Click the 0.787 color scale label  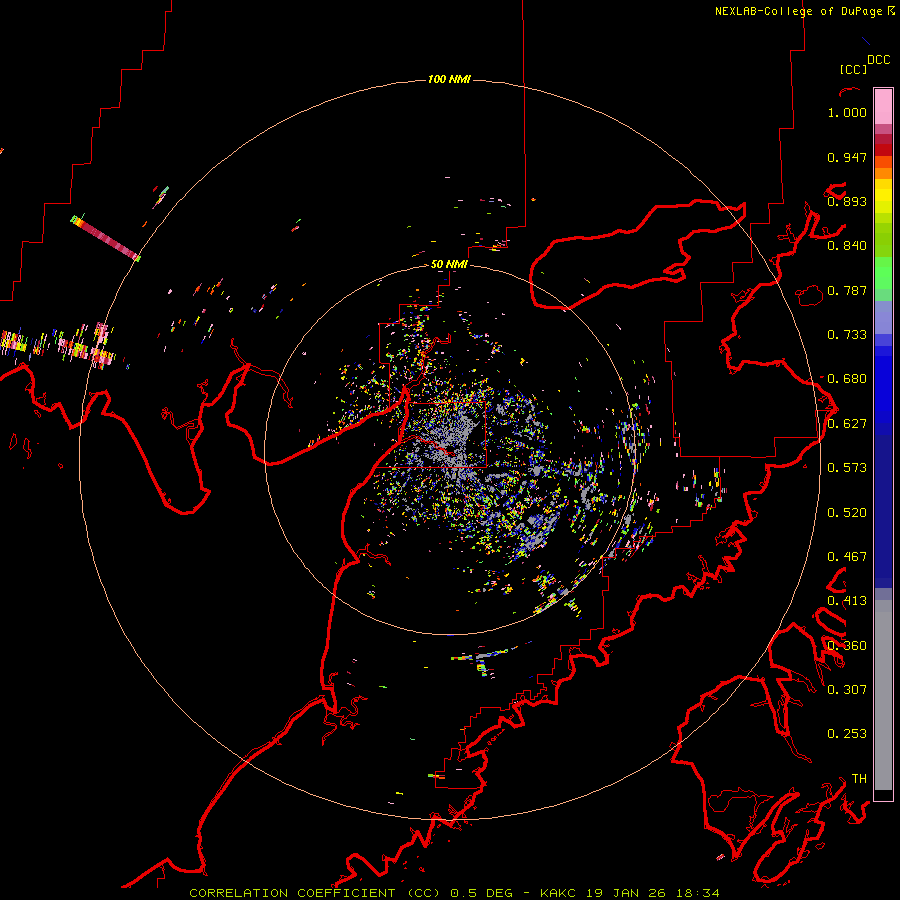(x=847, y=290)
